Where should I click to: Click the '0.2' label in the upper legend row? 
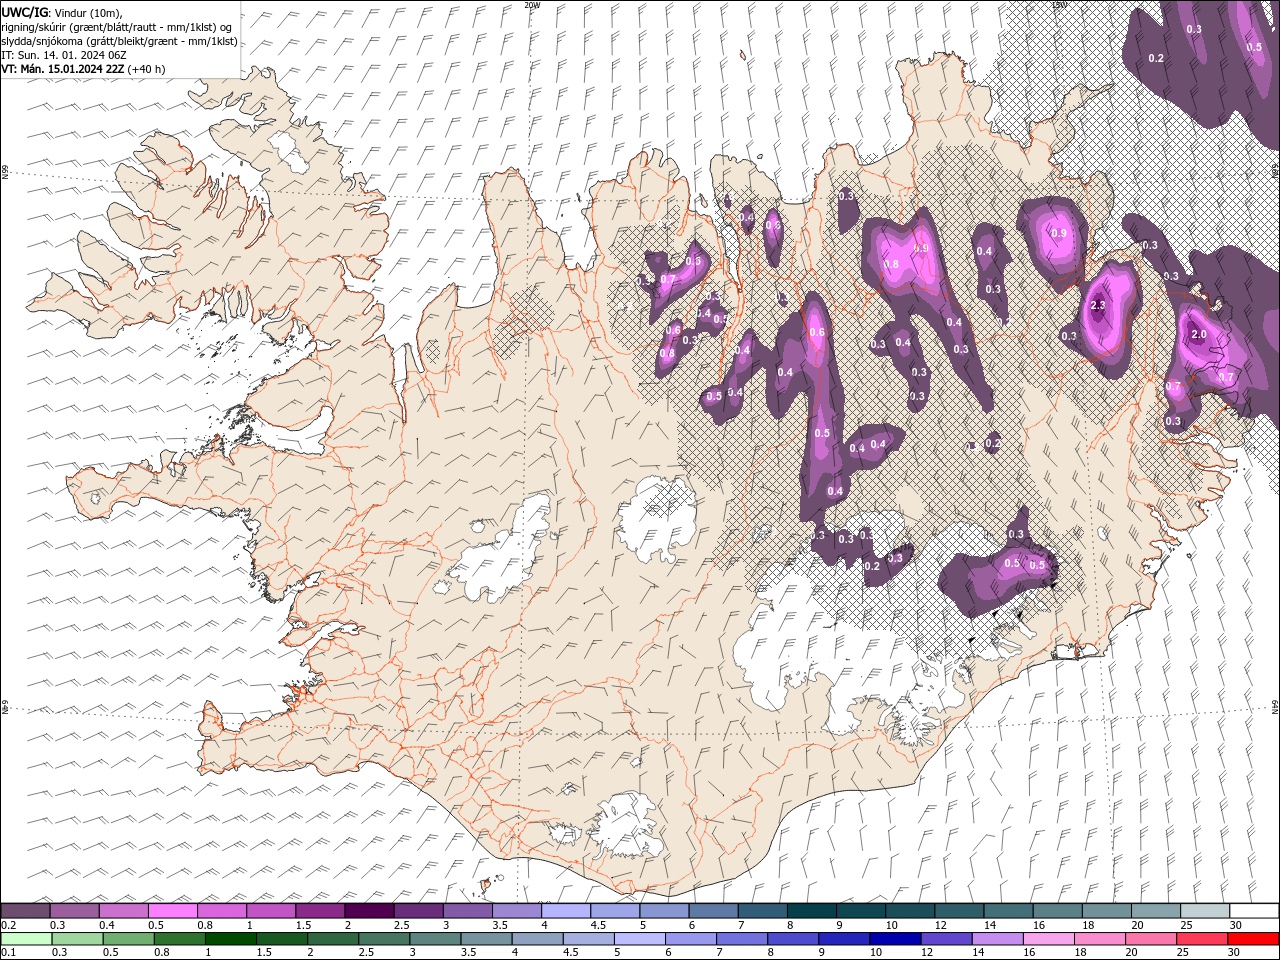click(8, 925)
